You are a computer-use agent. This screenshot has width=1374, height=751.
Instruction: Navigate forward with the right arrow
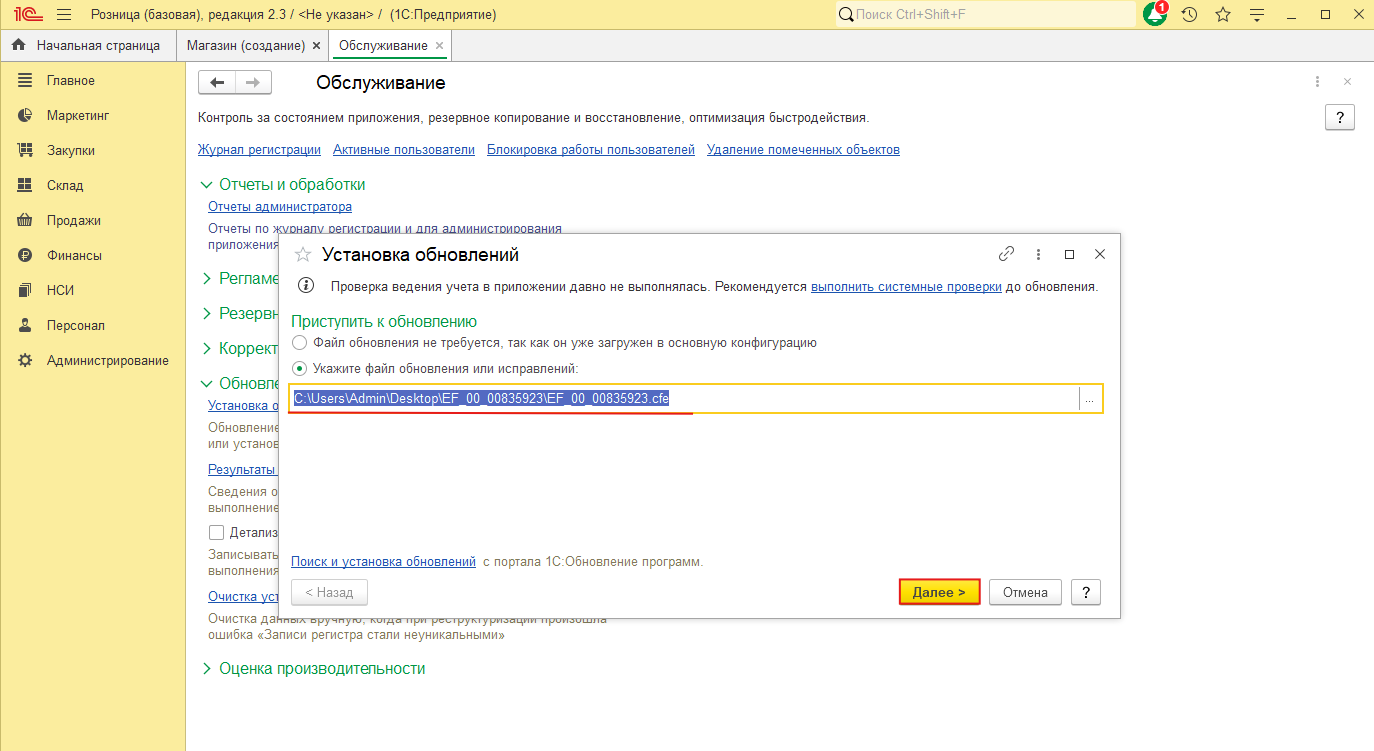[253, 83]
